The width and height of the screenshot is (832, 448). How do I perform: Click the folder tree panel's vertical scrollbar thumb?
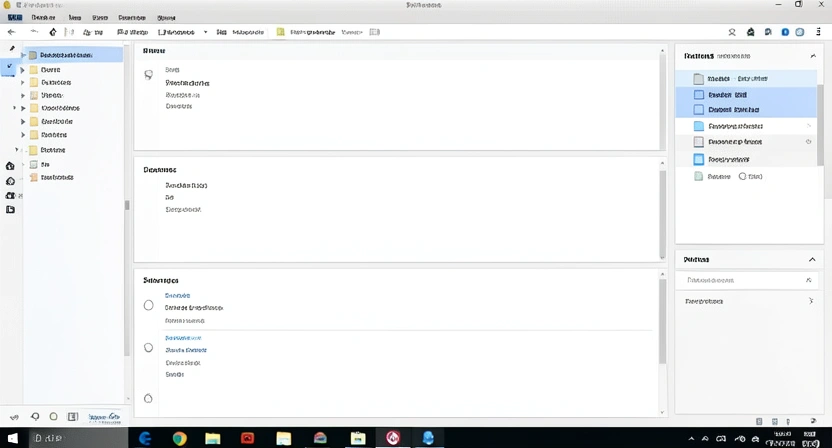(127, 205)
